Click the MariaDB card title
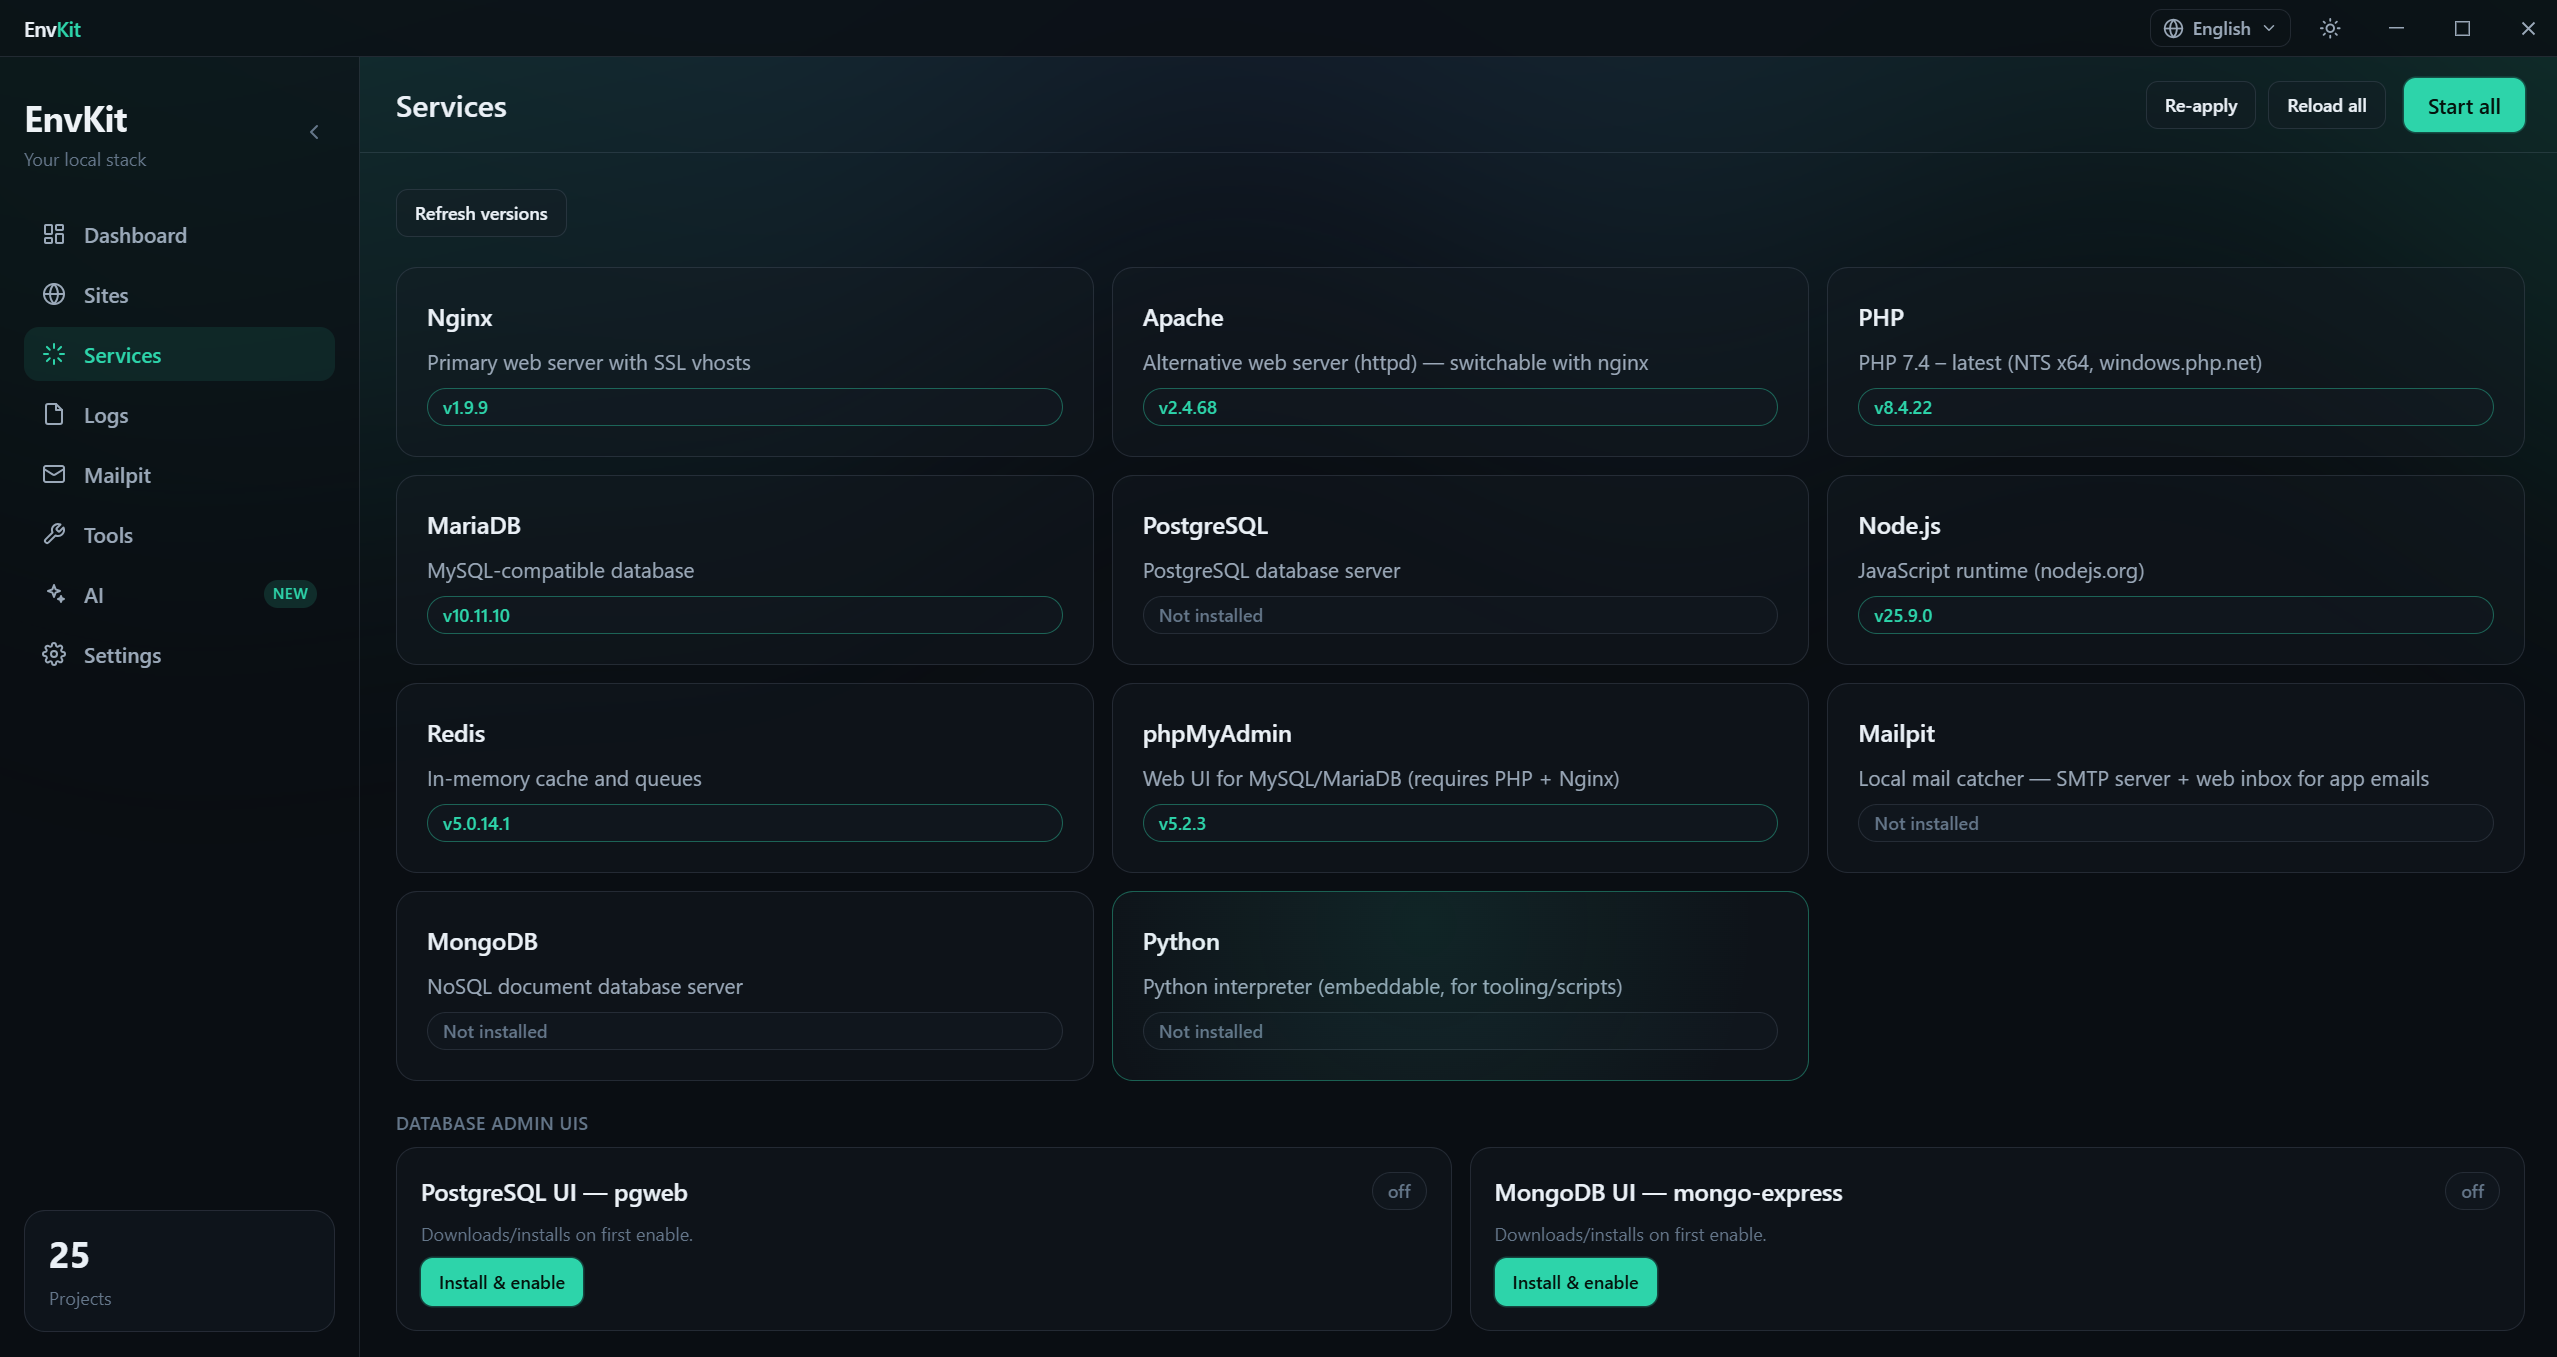 pyautogui.click(x=474, y=526)
